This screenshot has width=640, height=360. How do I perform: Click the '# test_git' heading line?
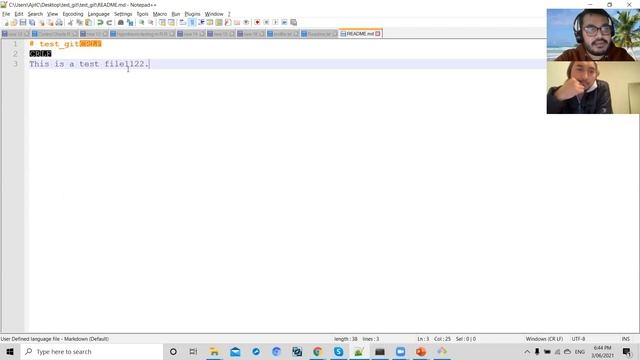click(x=65, y=44)
